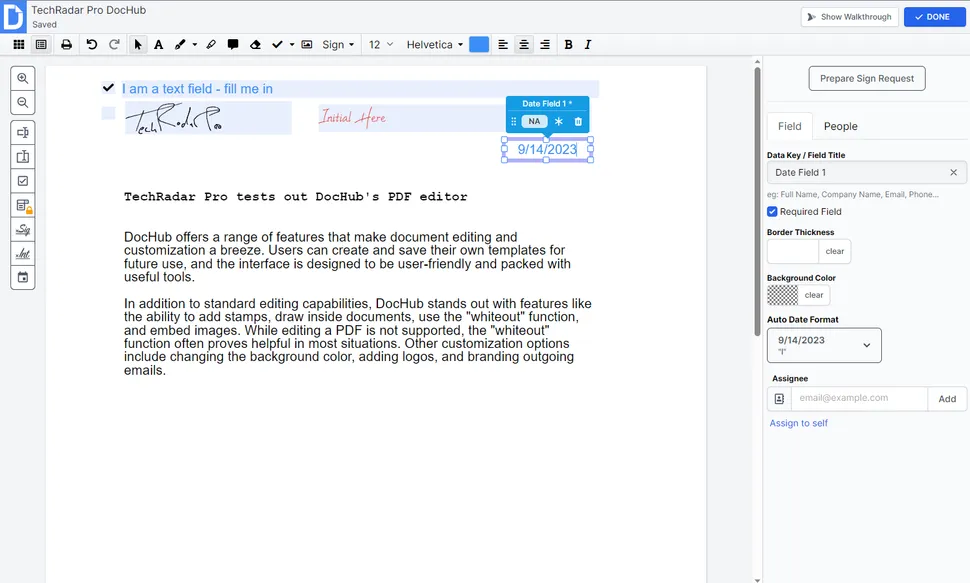
Task: Toggle the checkmark beside the text field
Action: (x=108, y=88)
